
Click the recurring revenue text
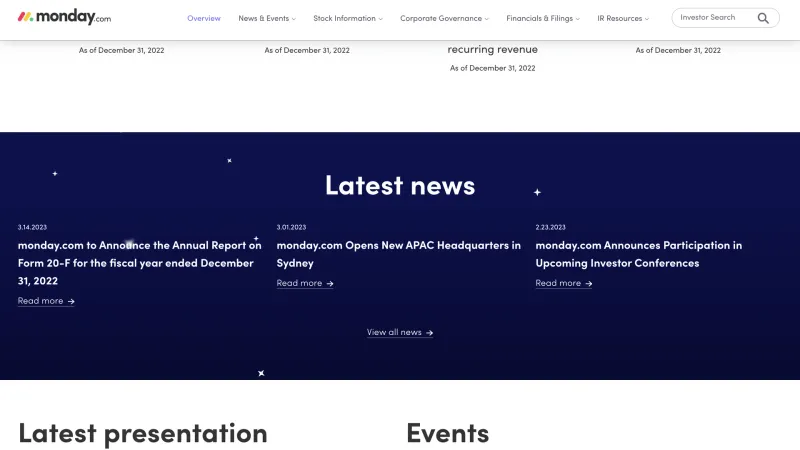492,49
